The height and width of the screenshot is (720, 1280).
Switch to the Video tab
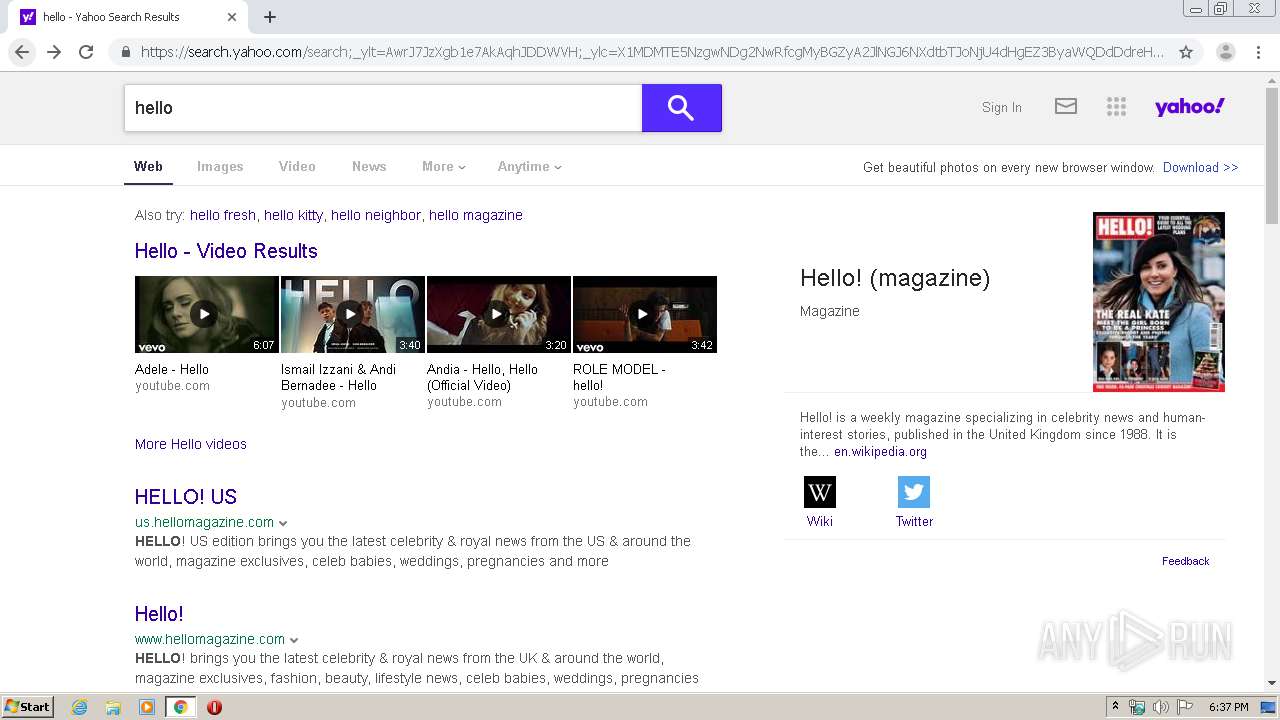pyautogui.click(x=297, y=167)
